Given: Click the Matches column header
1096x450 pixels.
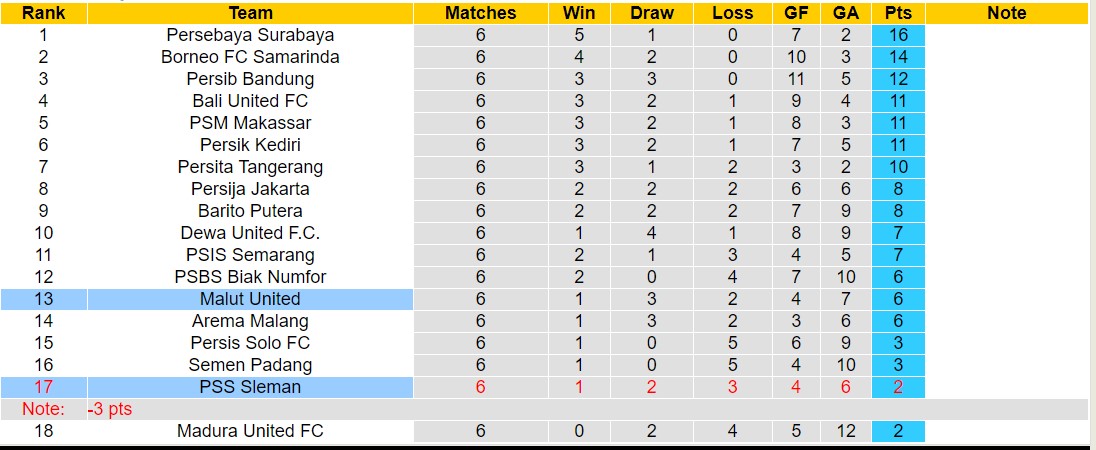Looking at the screenshot, I should [480, 13].
